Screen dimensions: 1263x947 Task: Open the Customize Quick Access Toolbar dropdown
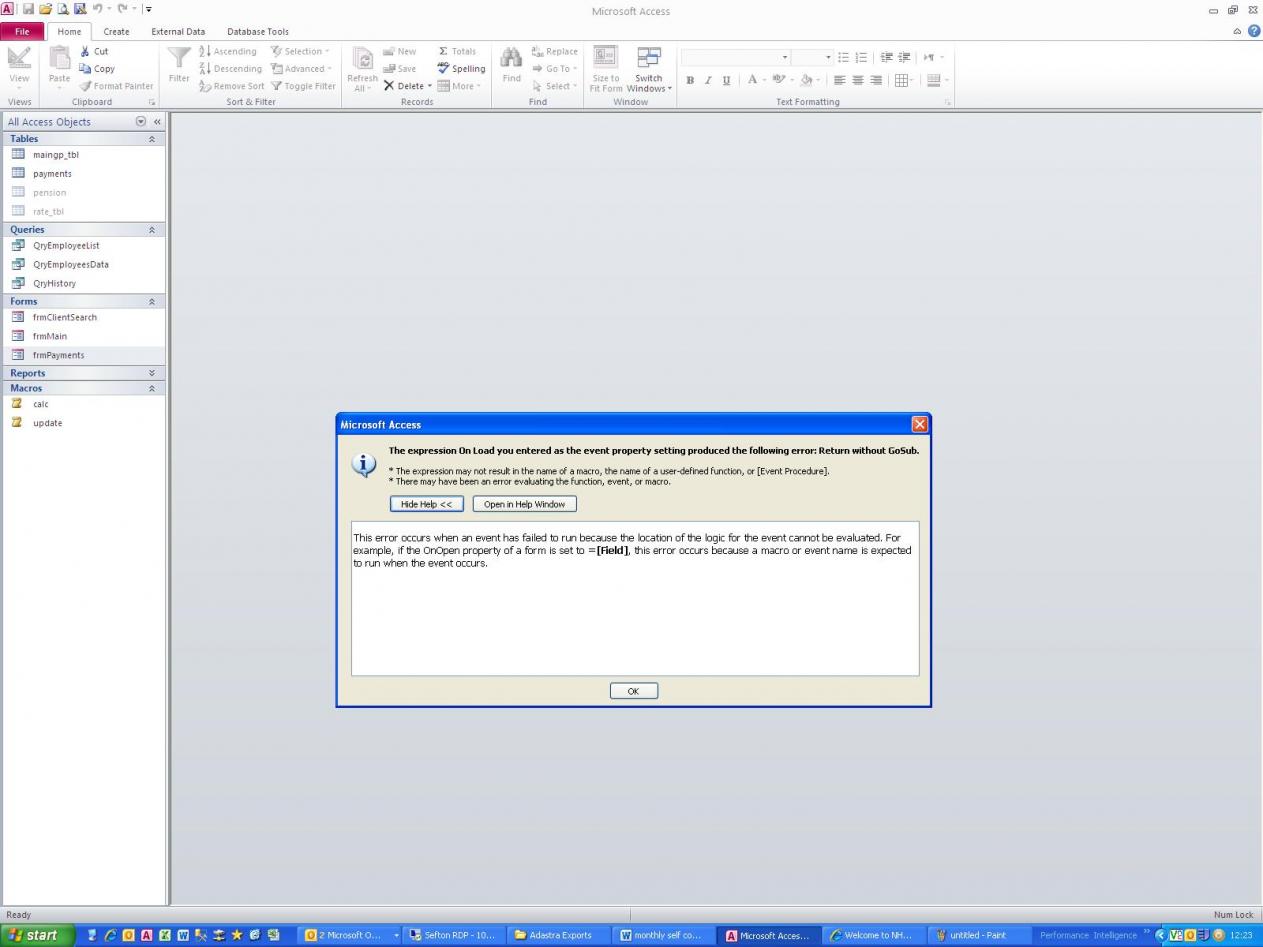pyautogui.click(x=149, y=9)
